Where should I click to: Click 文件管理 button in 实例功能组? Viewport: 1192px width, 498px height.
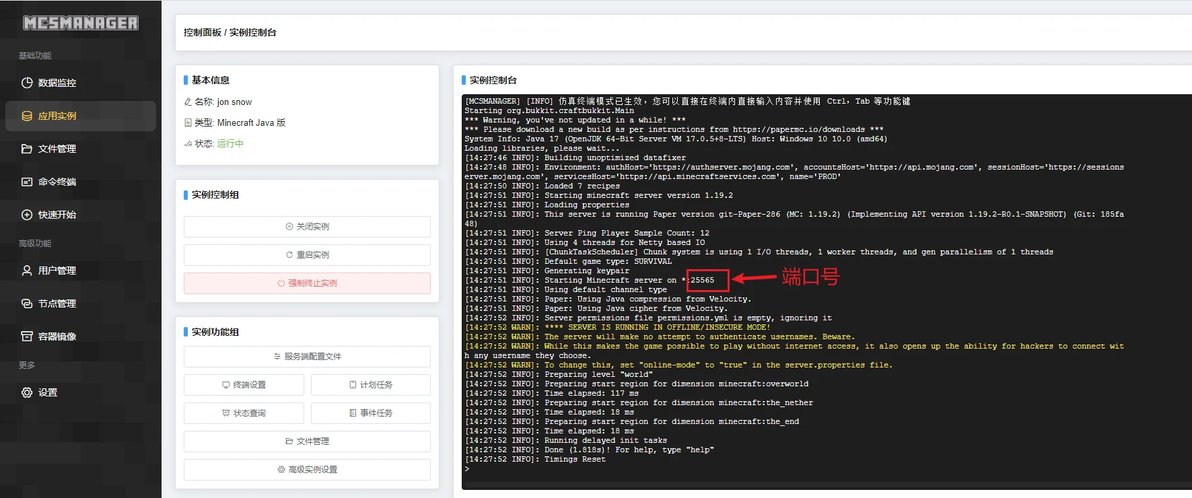point(307,441)
